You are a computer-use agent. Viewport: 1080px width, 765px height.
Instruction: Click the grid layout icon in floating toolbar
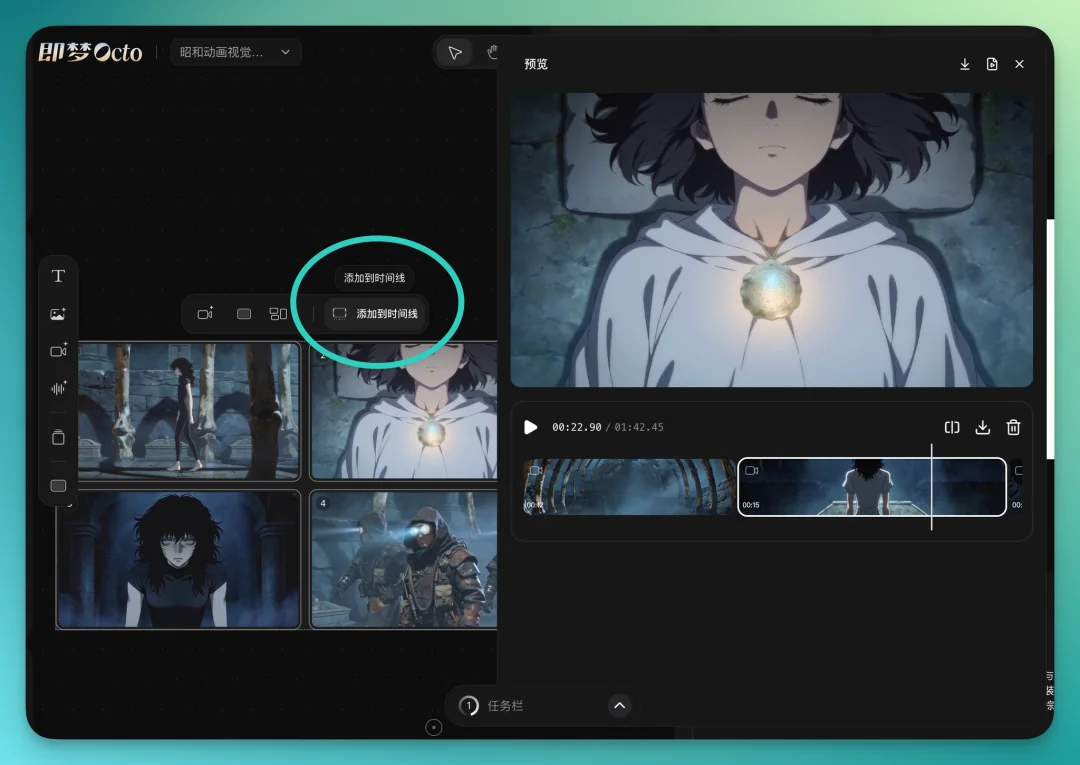(x=278, y=314)
